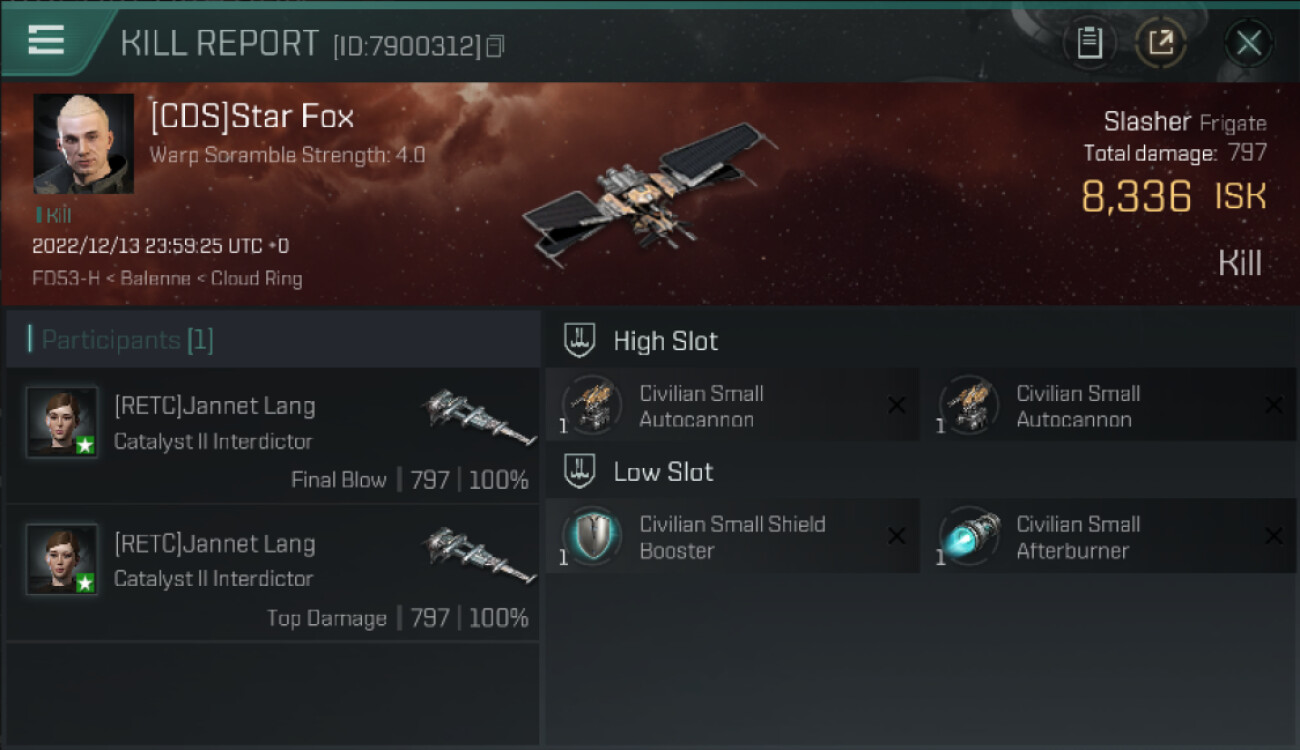Viewport: 1300px width, 750px height.
Task: Close the kill report window
Action: [x=1248, y=43]
